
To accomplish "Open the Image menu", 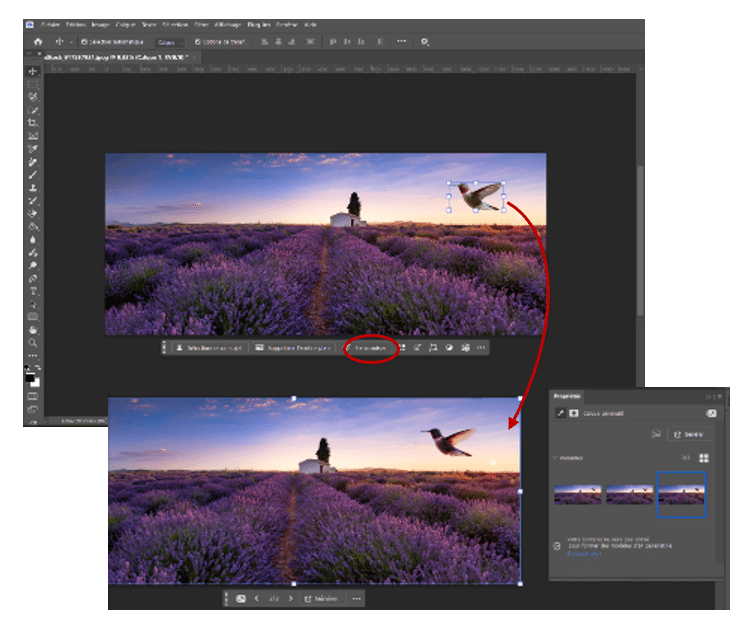I will click(x=101, y=24).
